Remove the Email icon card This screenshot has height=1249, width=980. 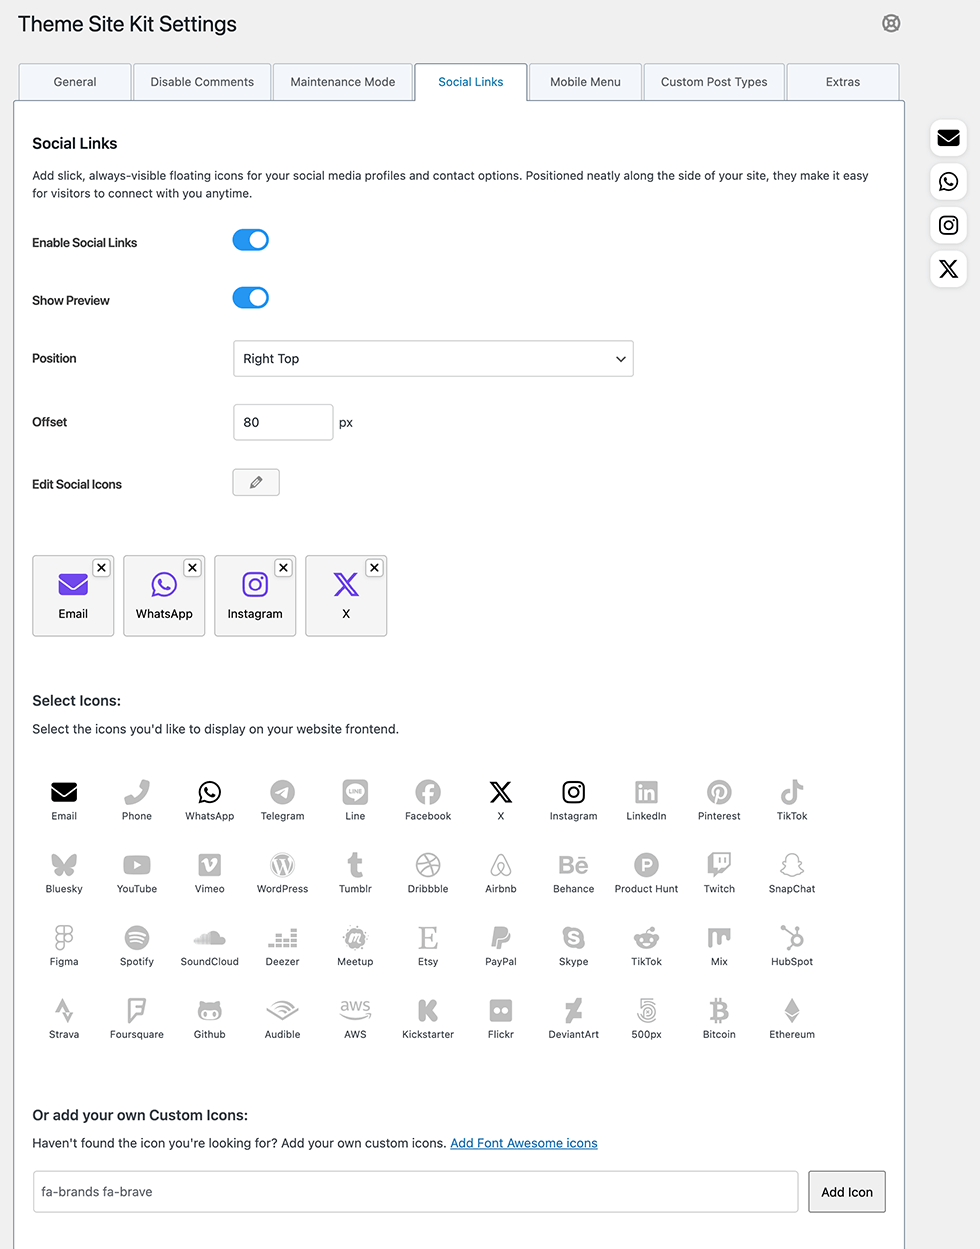[101, 568]
